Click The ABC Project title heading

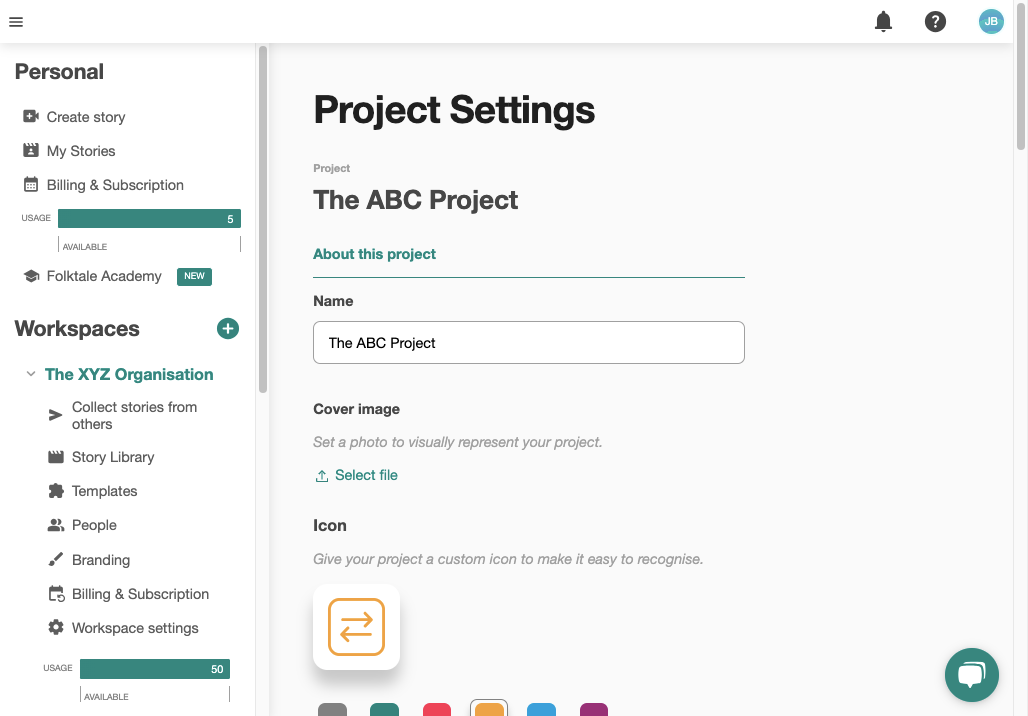(416, 200)
